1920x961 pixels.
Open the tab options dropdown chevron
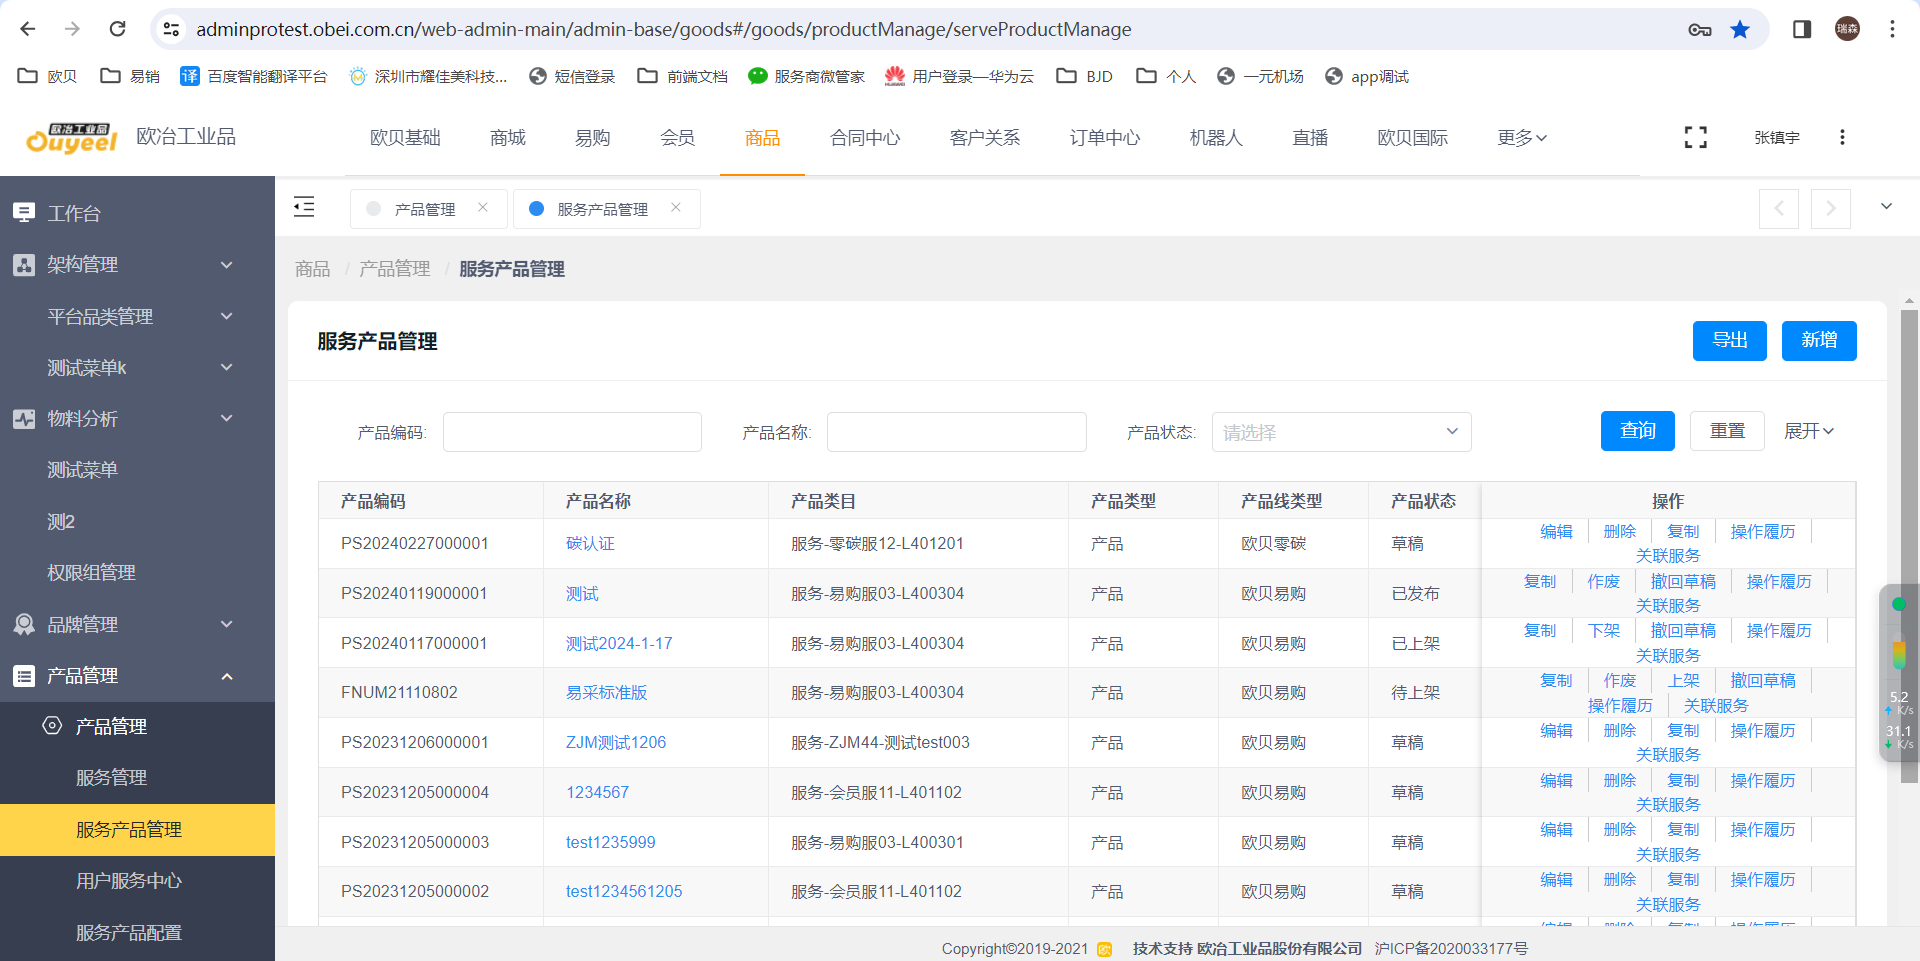coord(1886,207)
